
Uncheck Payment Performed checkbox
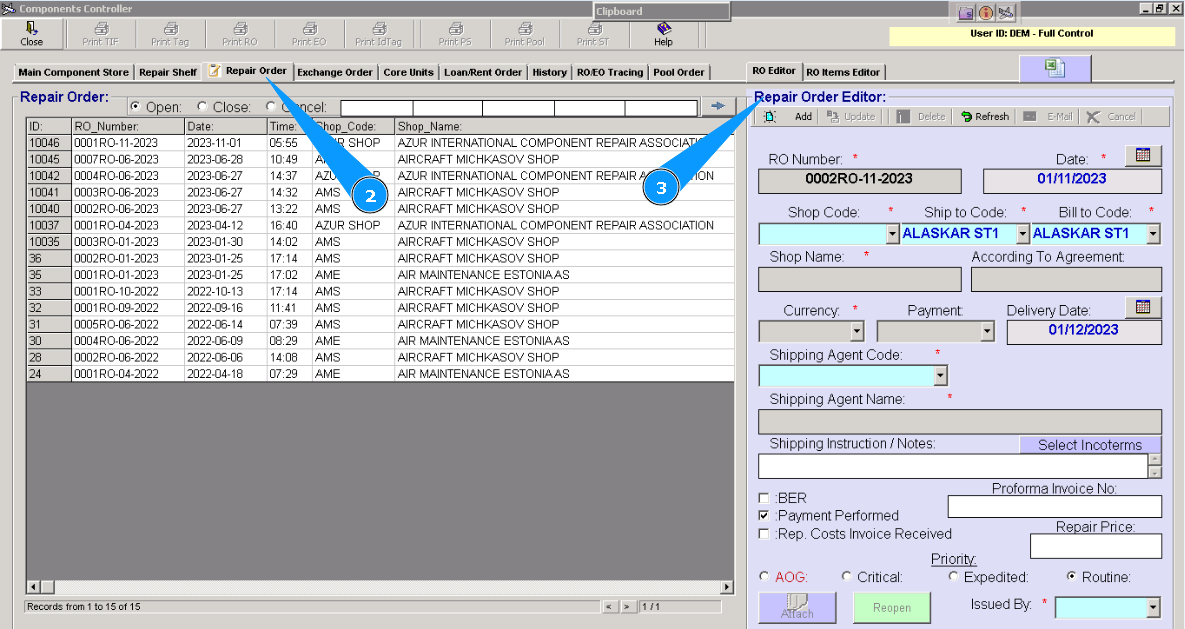coord(763,516)
